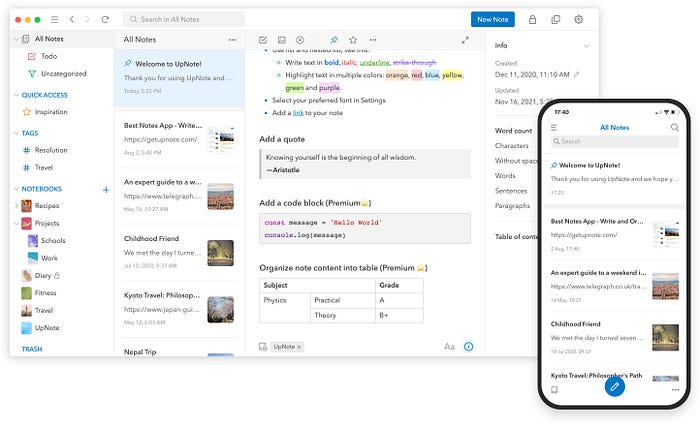Toggle the info panel circle icon
700x424 pixels.
468,347
